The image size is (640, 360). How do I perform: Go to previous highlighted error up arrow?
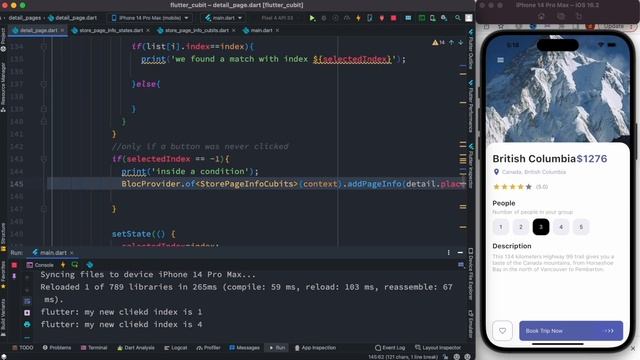point(451,42)
